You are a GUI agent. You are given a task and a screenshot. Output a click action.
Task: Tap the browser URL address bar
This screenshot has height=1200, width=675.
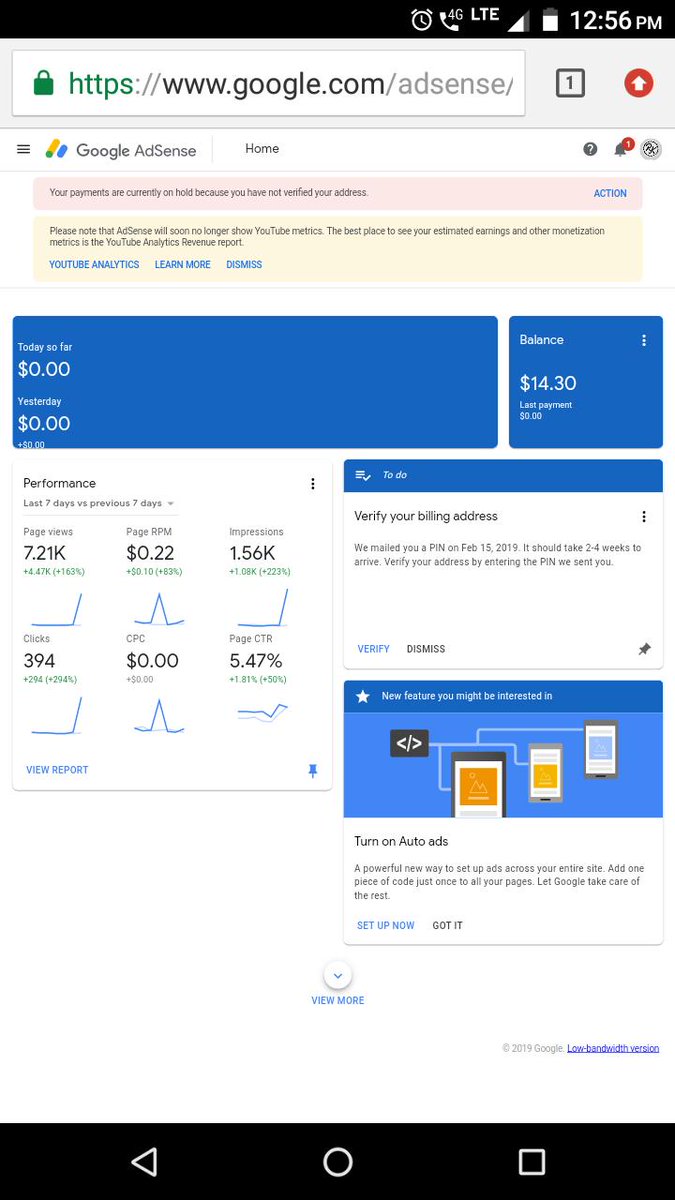point(269,83)
